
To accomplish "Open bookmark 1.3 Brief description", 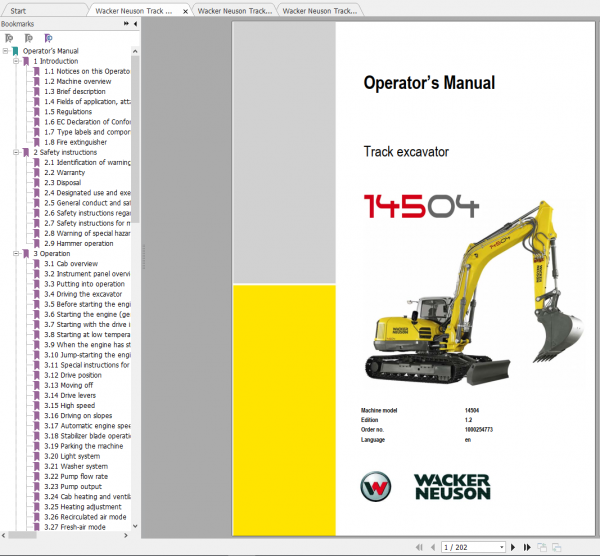I will coord(75,91).
